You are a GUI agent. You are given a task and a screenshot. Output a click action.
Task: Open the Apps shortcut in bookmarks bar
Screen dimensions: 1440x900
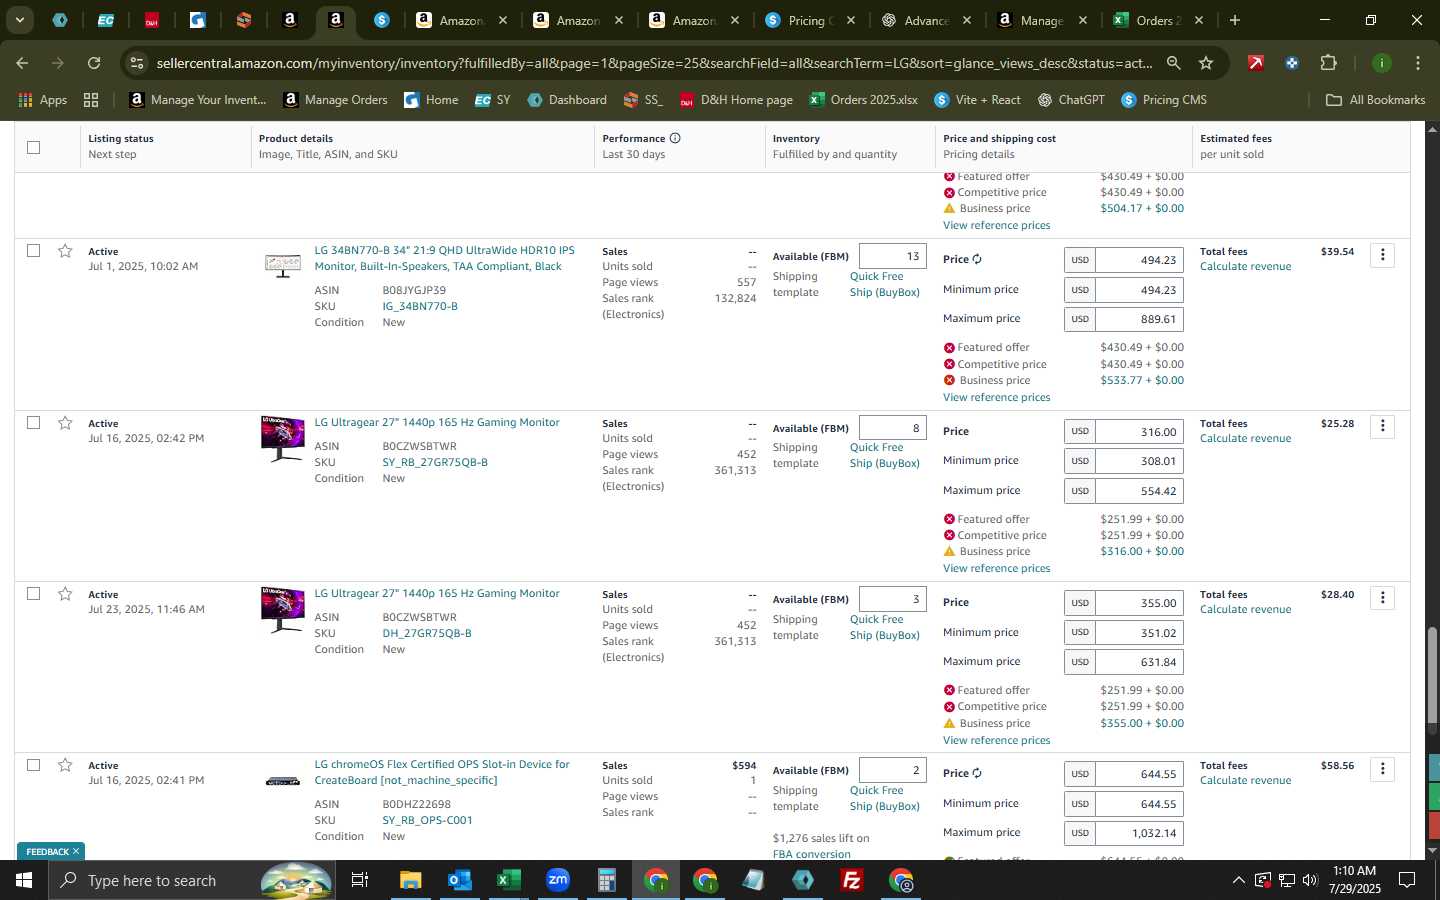(x=43, y=100)
